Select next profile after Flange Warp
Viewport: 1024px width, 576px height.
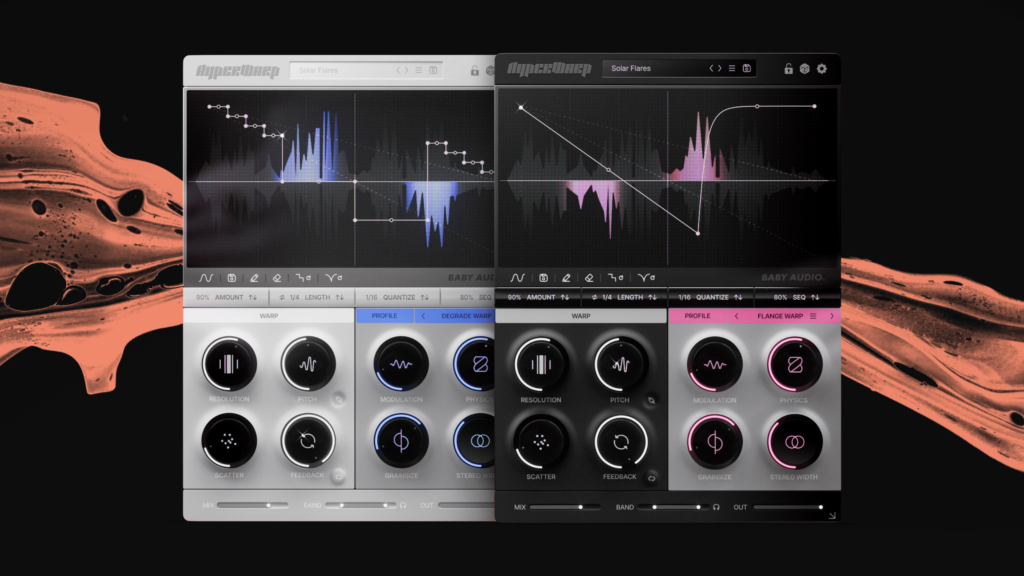pyautogui.click(x=831, y=316)
